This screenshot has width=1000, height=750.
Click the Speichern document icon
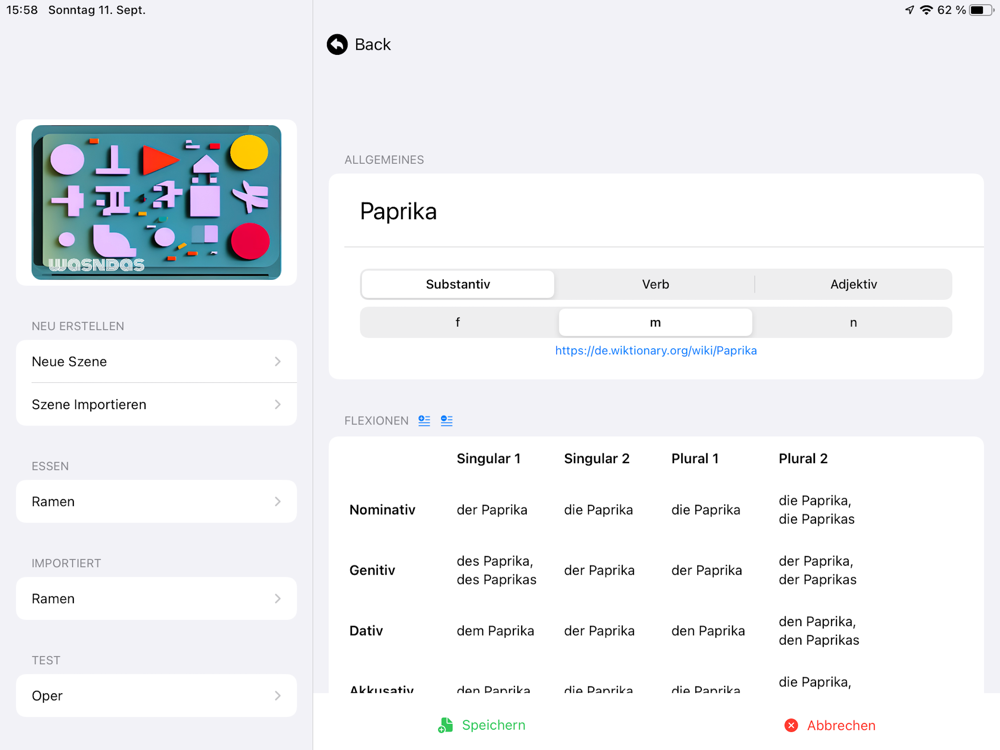(445, 725)
